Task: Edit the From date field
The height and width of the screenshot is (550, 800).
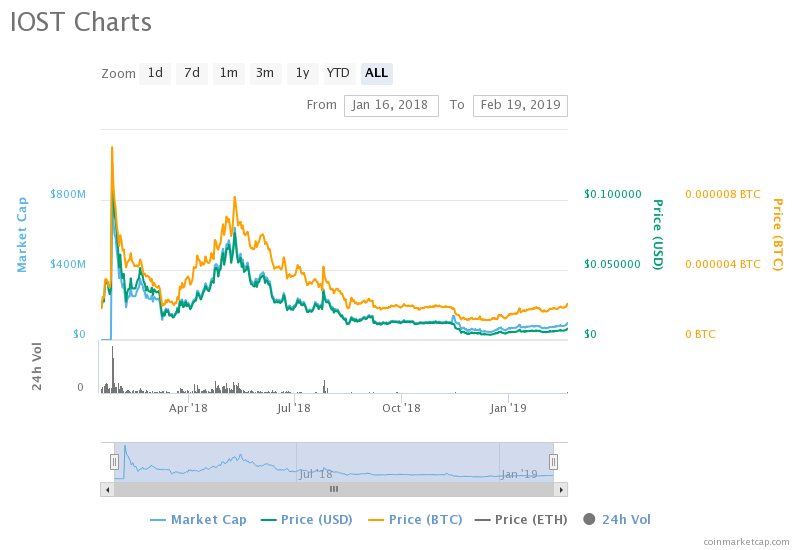Action: point(391,106)
